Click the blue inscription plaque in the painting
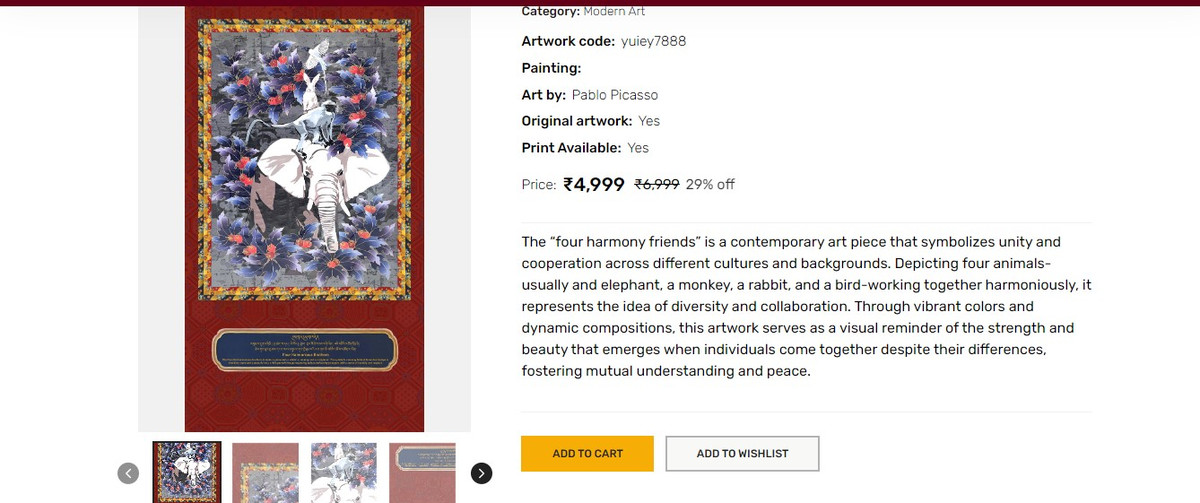Viewport: 1200px width, 503px height. pos(305,349)
